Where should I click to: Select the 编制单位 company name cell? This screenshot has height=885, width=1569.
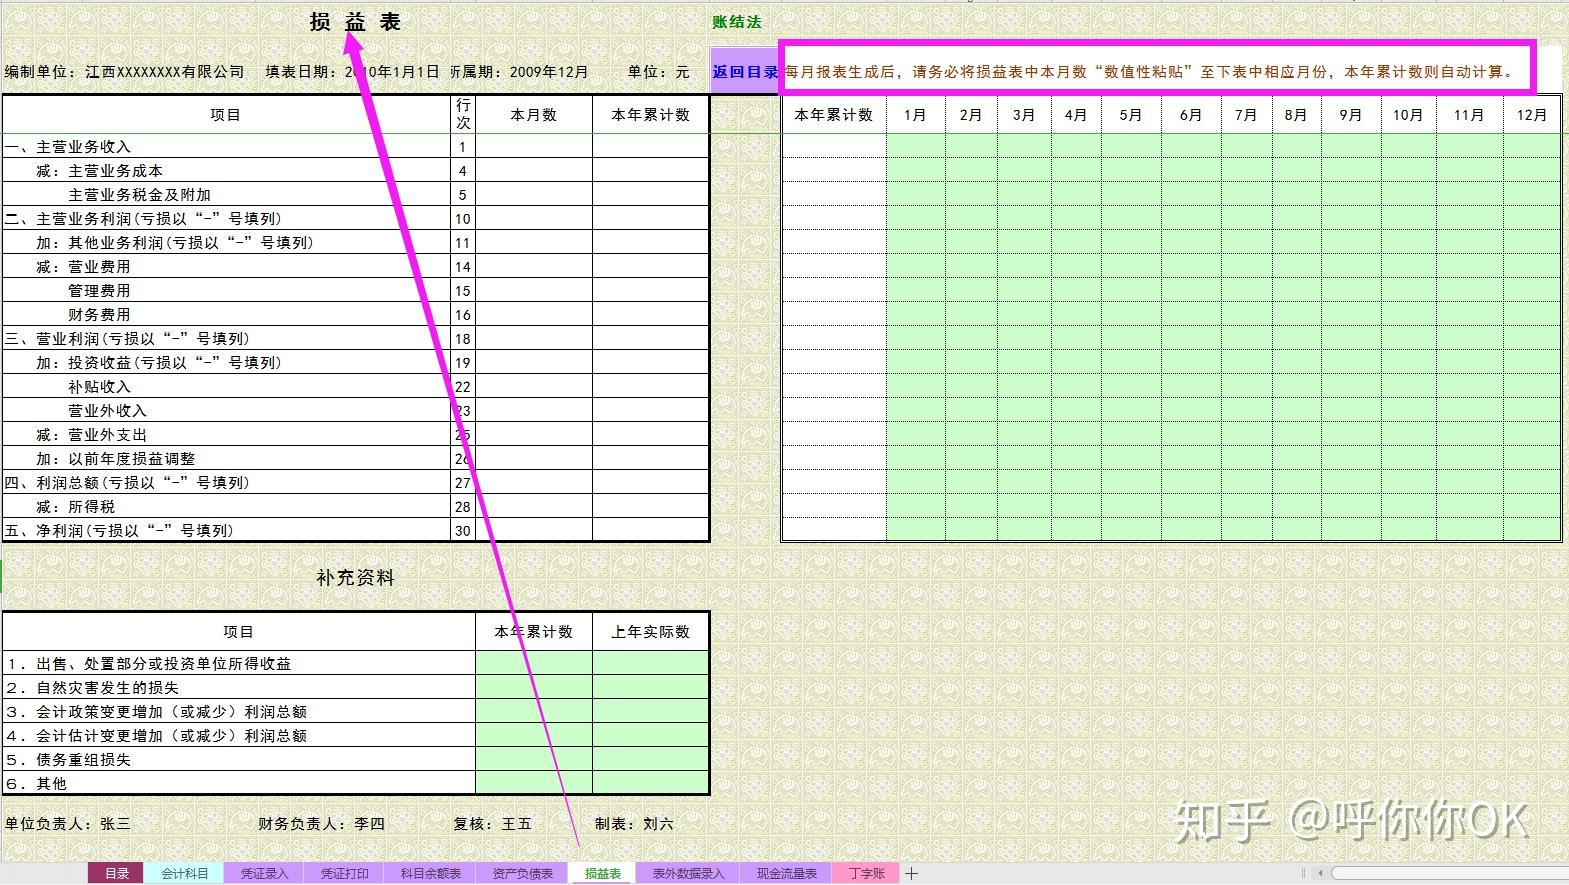click(125, 72)
